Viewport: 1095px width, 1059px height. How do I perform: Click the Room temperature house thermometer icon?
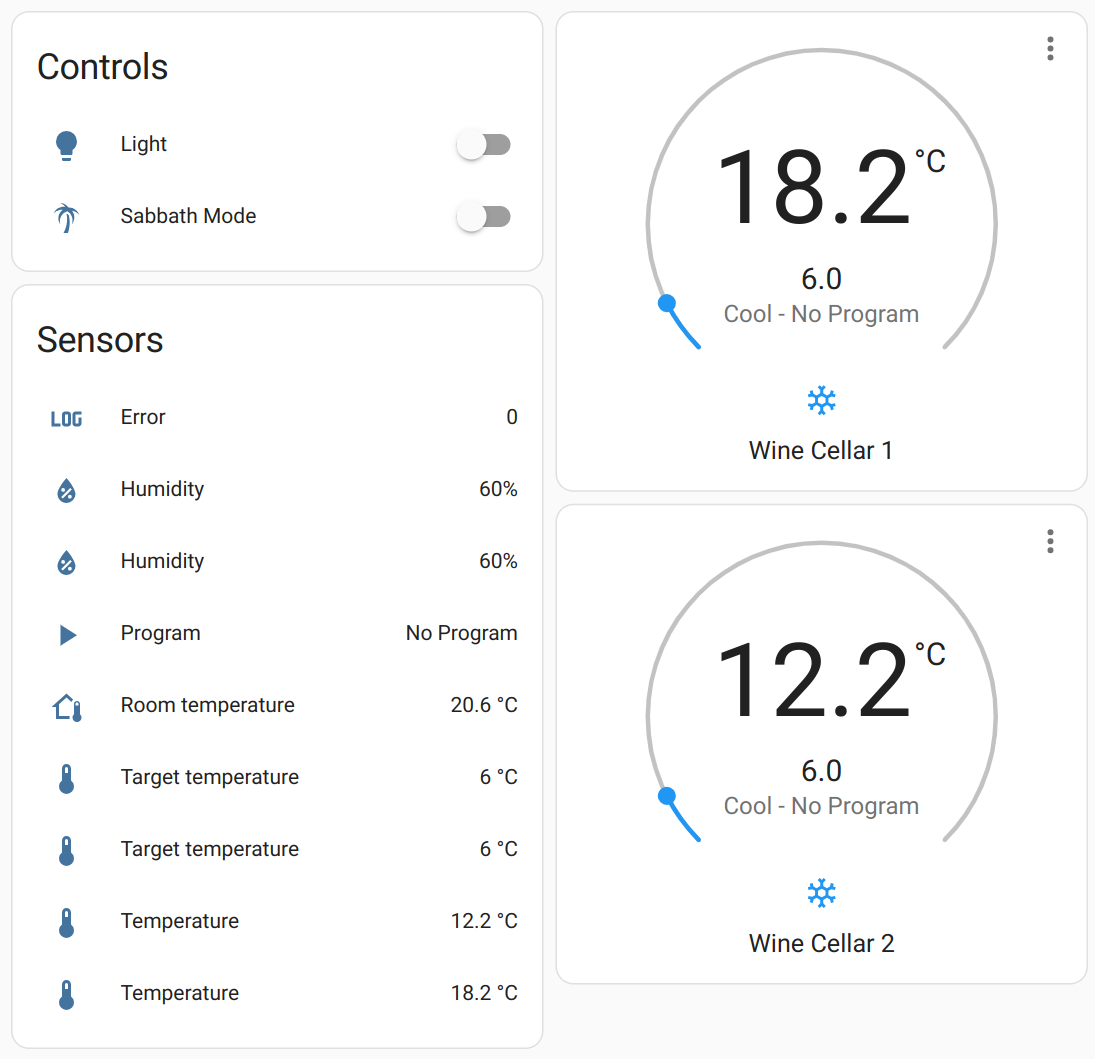[66, 707]
